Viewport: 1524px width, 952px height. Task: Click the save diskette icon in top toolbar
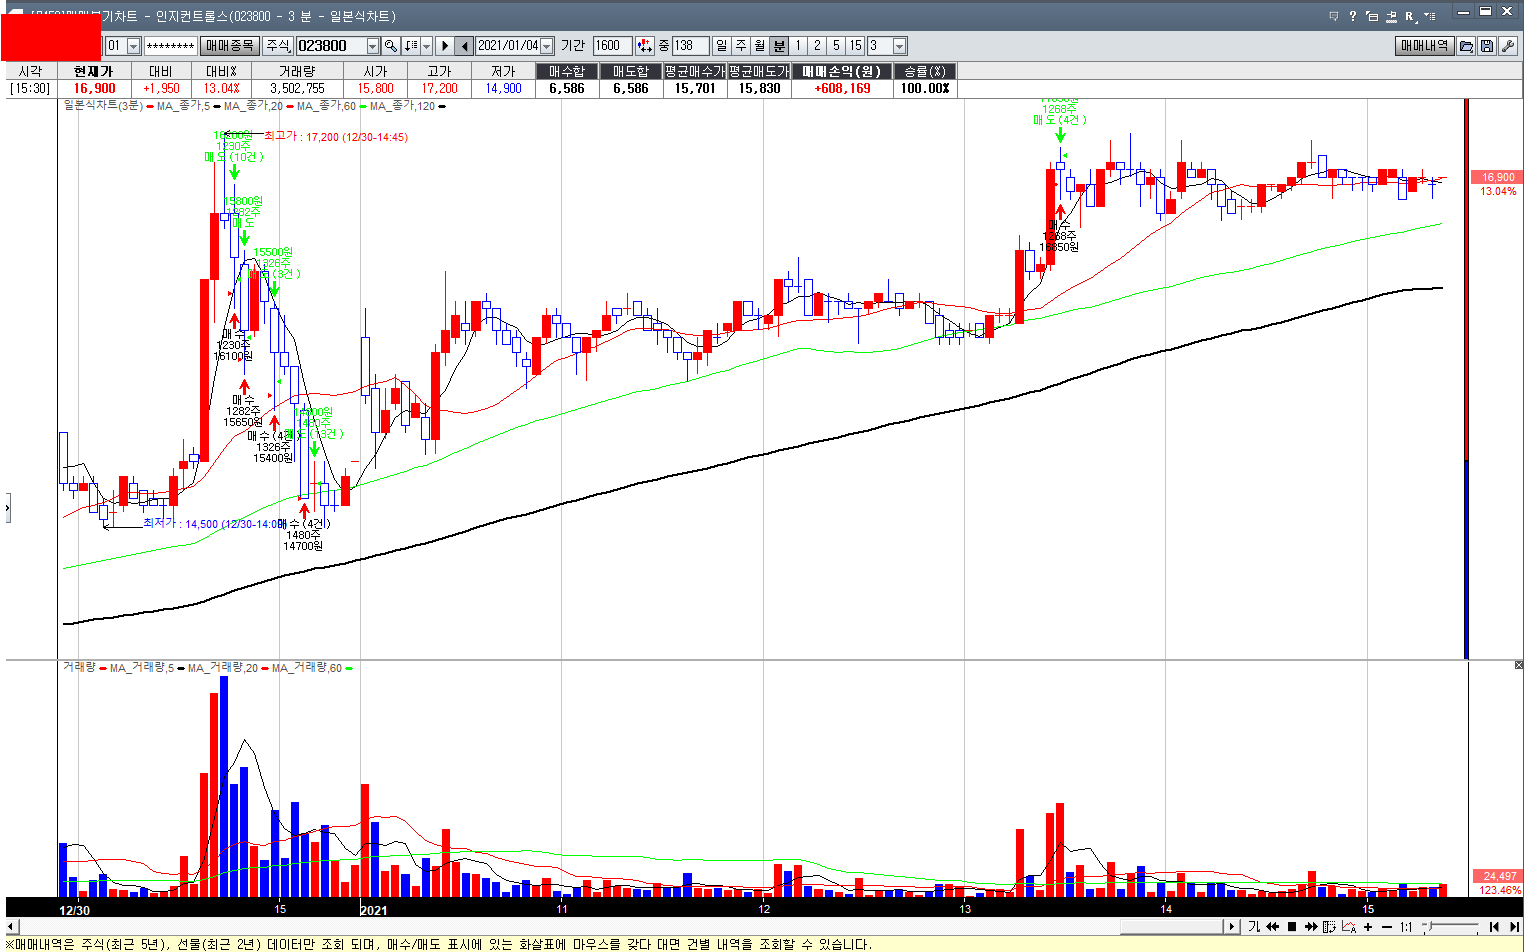coord(1487,46)
